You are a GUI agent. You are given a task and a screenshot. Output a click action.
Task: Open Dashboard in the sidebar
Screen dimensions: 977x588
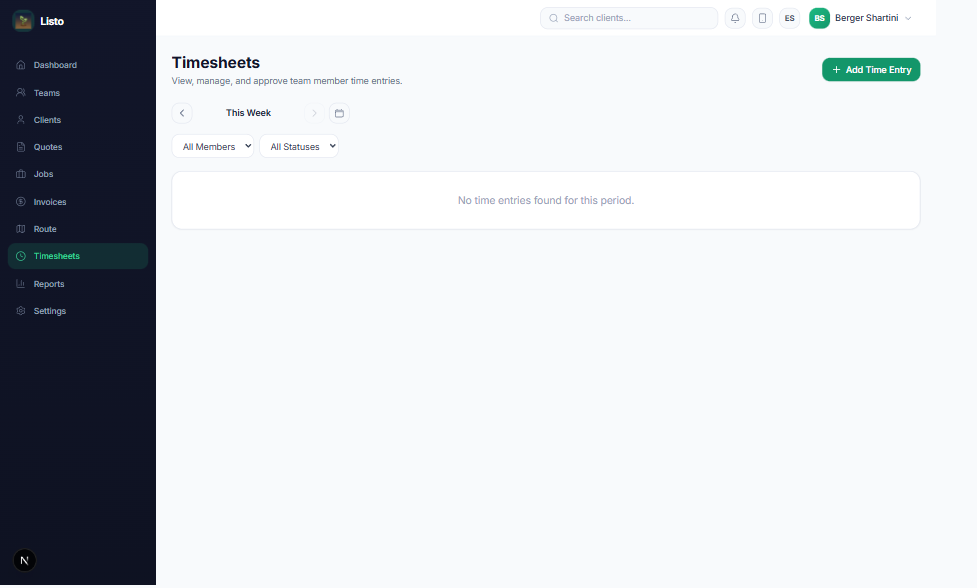click(x=78, y=65)
